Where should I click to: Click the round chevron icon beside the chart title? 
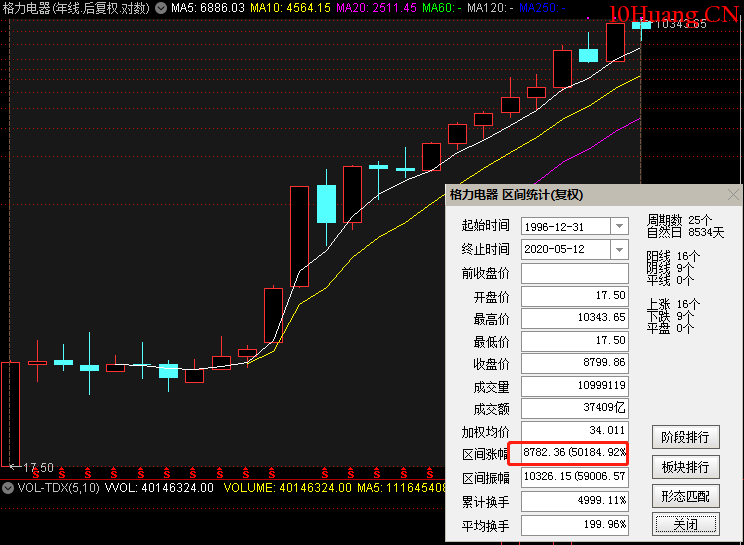click(x=161, y=8)
